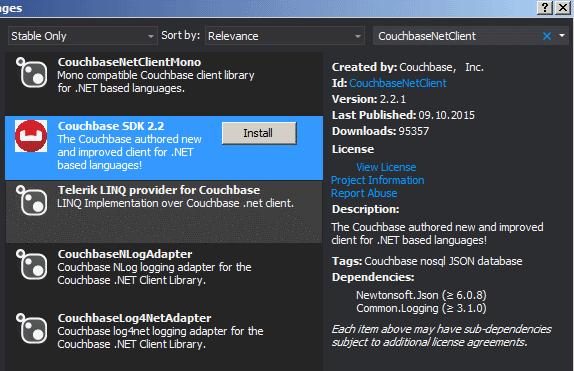574x371 pixels.
Task: Clear the search box with the X icon
Action: [547, 36]
